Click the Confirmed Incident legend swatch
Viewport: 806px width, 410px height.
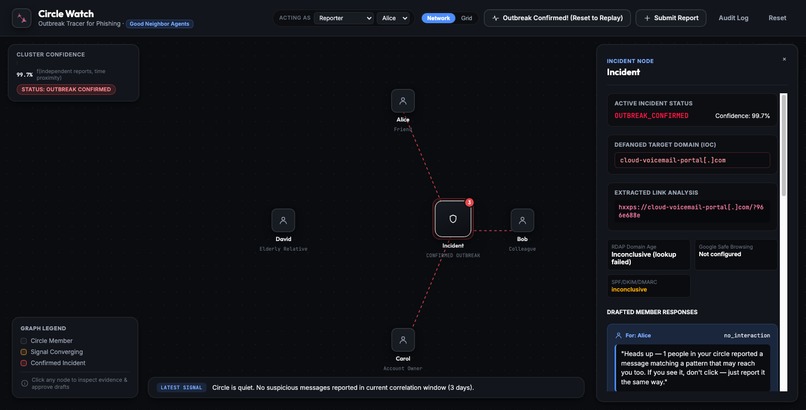[x=24, y=363]
